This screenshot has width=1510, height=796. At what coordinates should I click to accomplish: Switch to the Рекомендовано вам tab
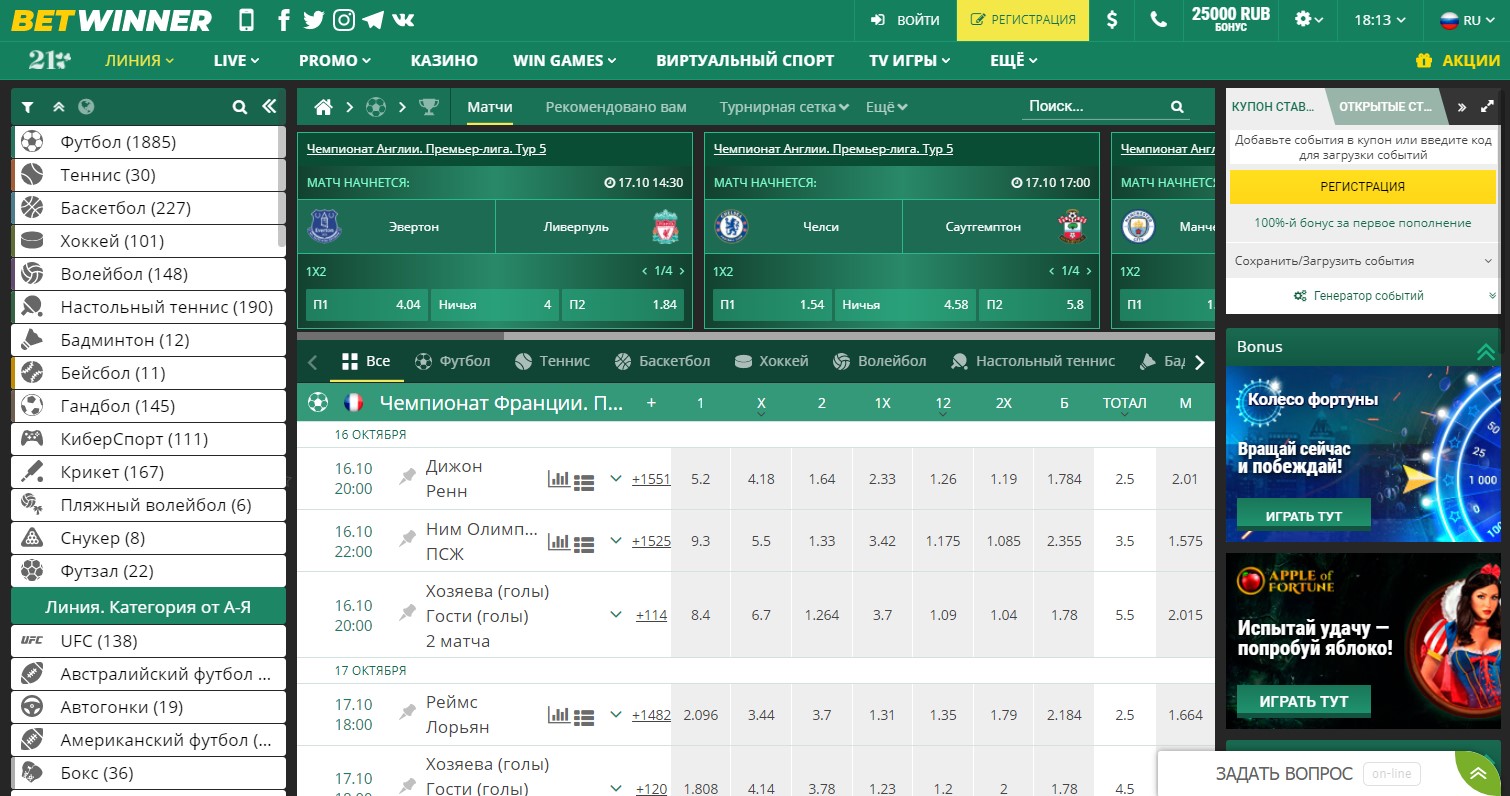coord(616,107)
